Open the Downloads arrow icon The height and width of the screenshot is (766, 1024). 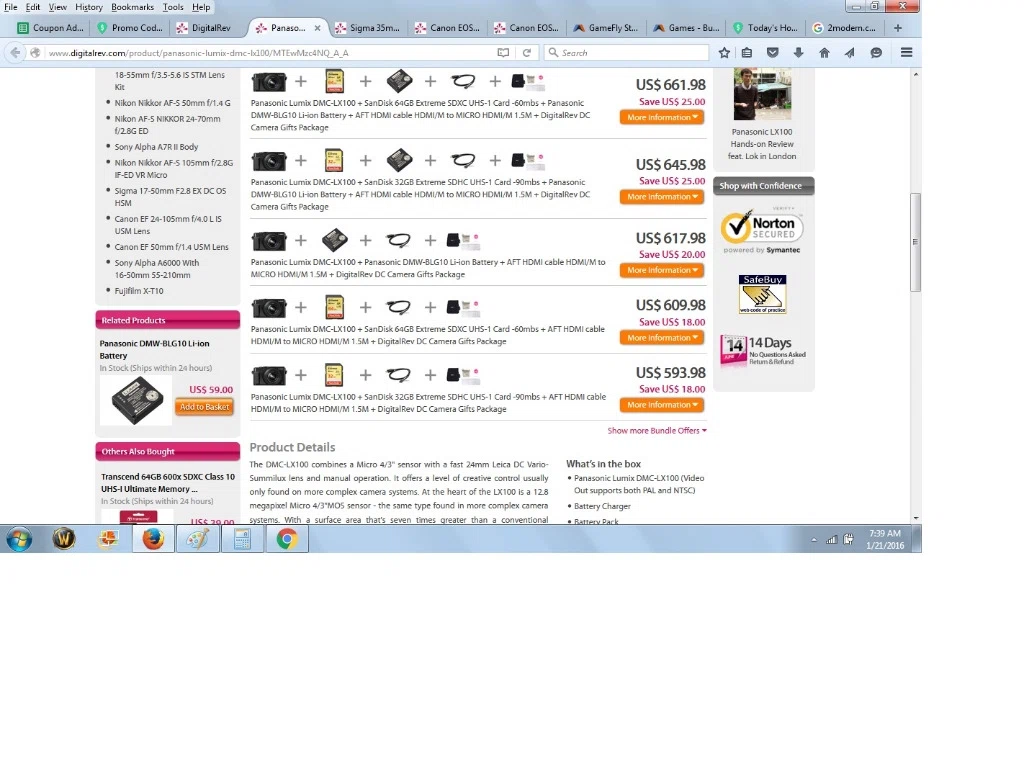click(798, 53)
